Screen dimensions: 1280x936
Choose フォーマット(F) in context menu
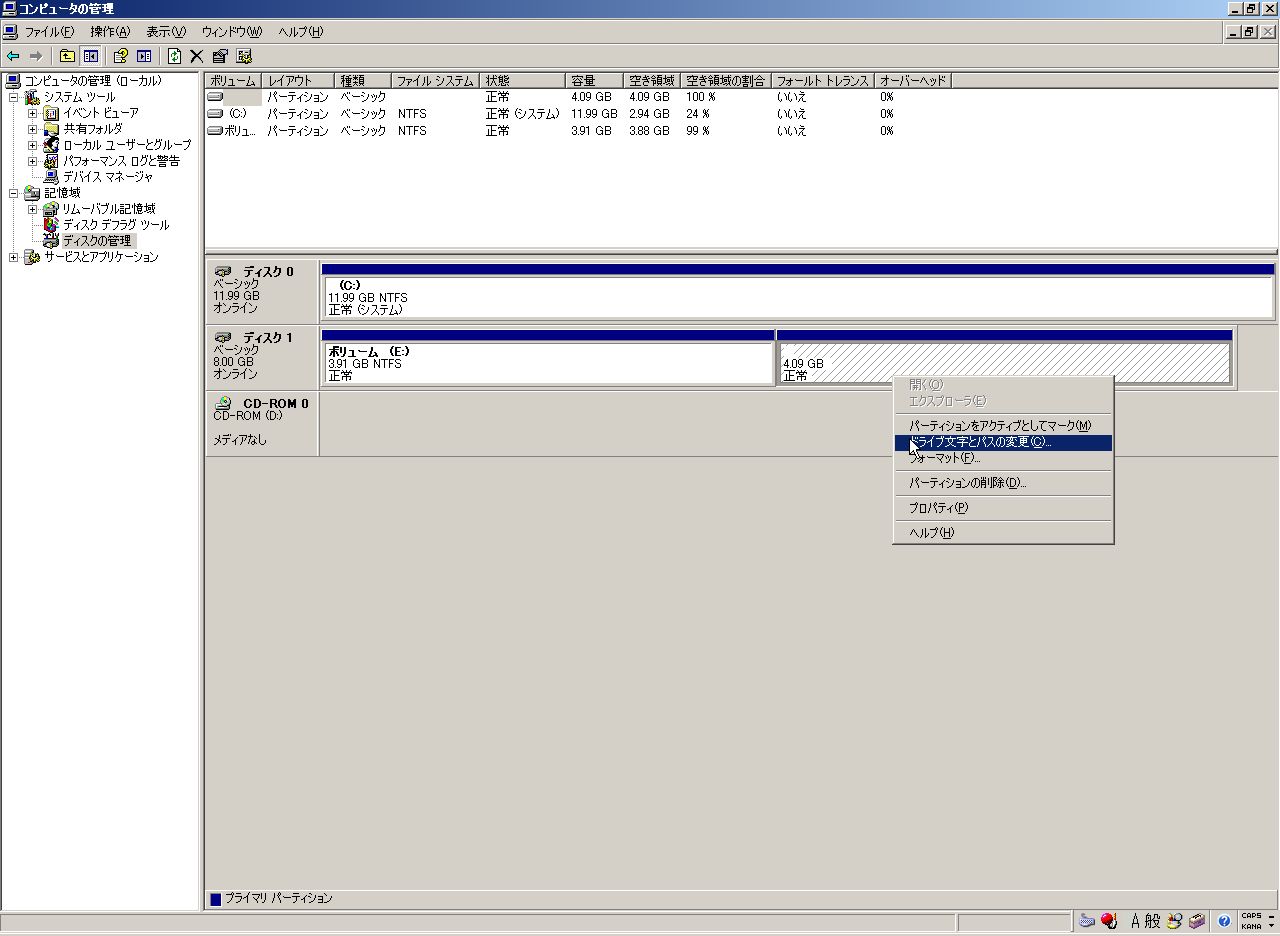1003,458
